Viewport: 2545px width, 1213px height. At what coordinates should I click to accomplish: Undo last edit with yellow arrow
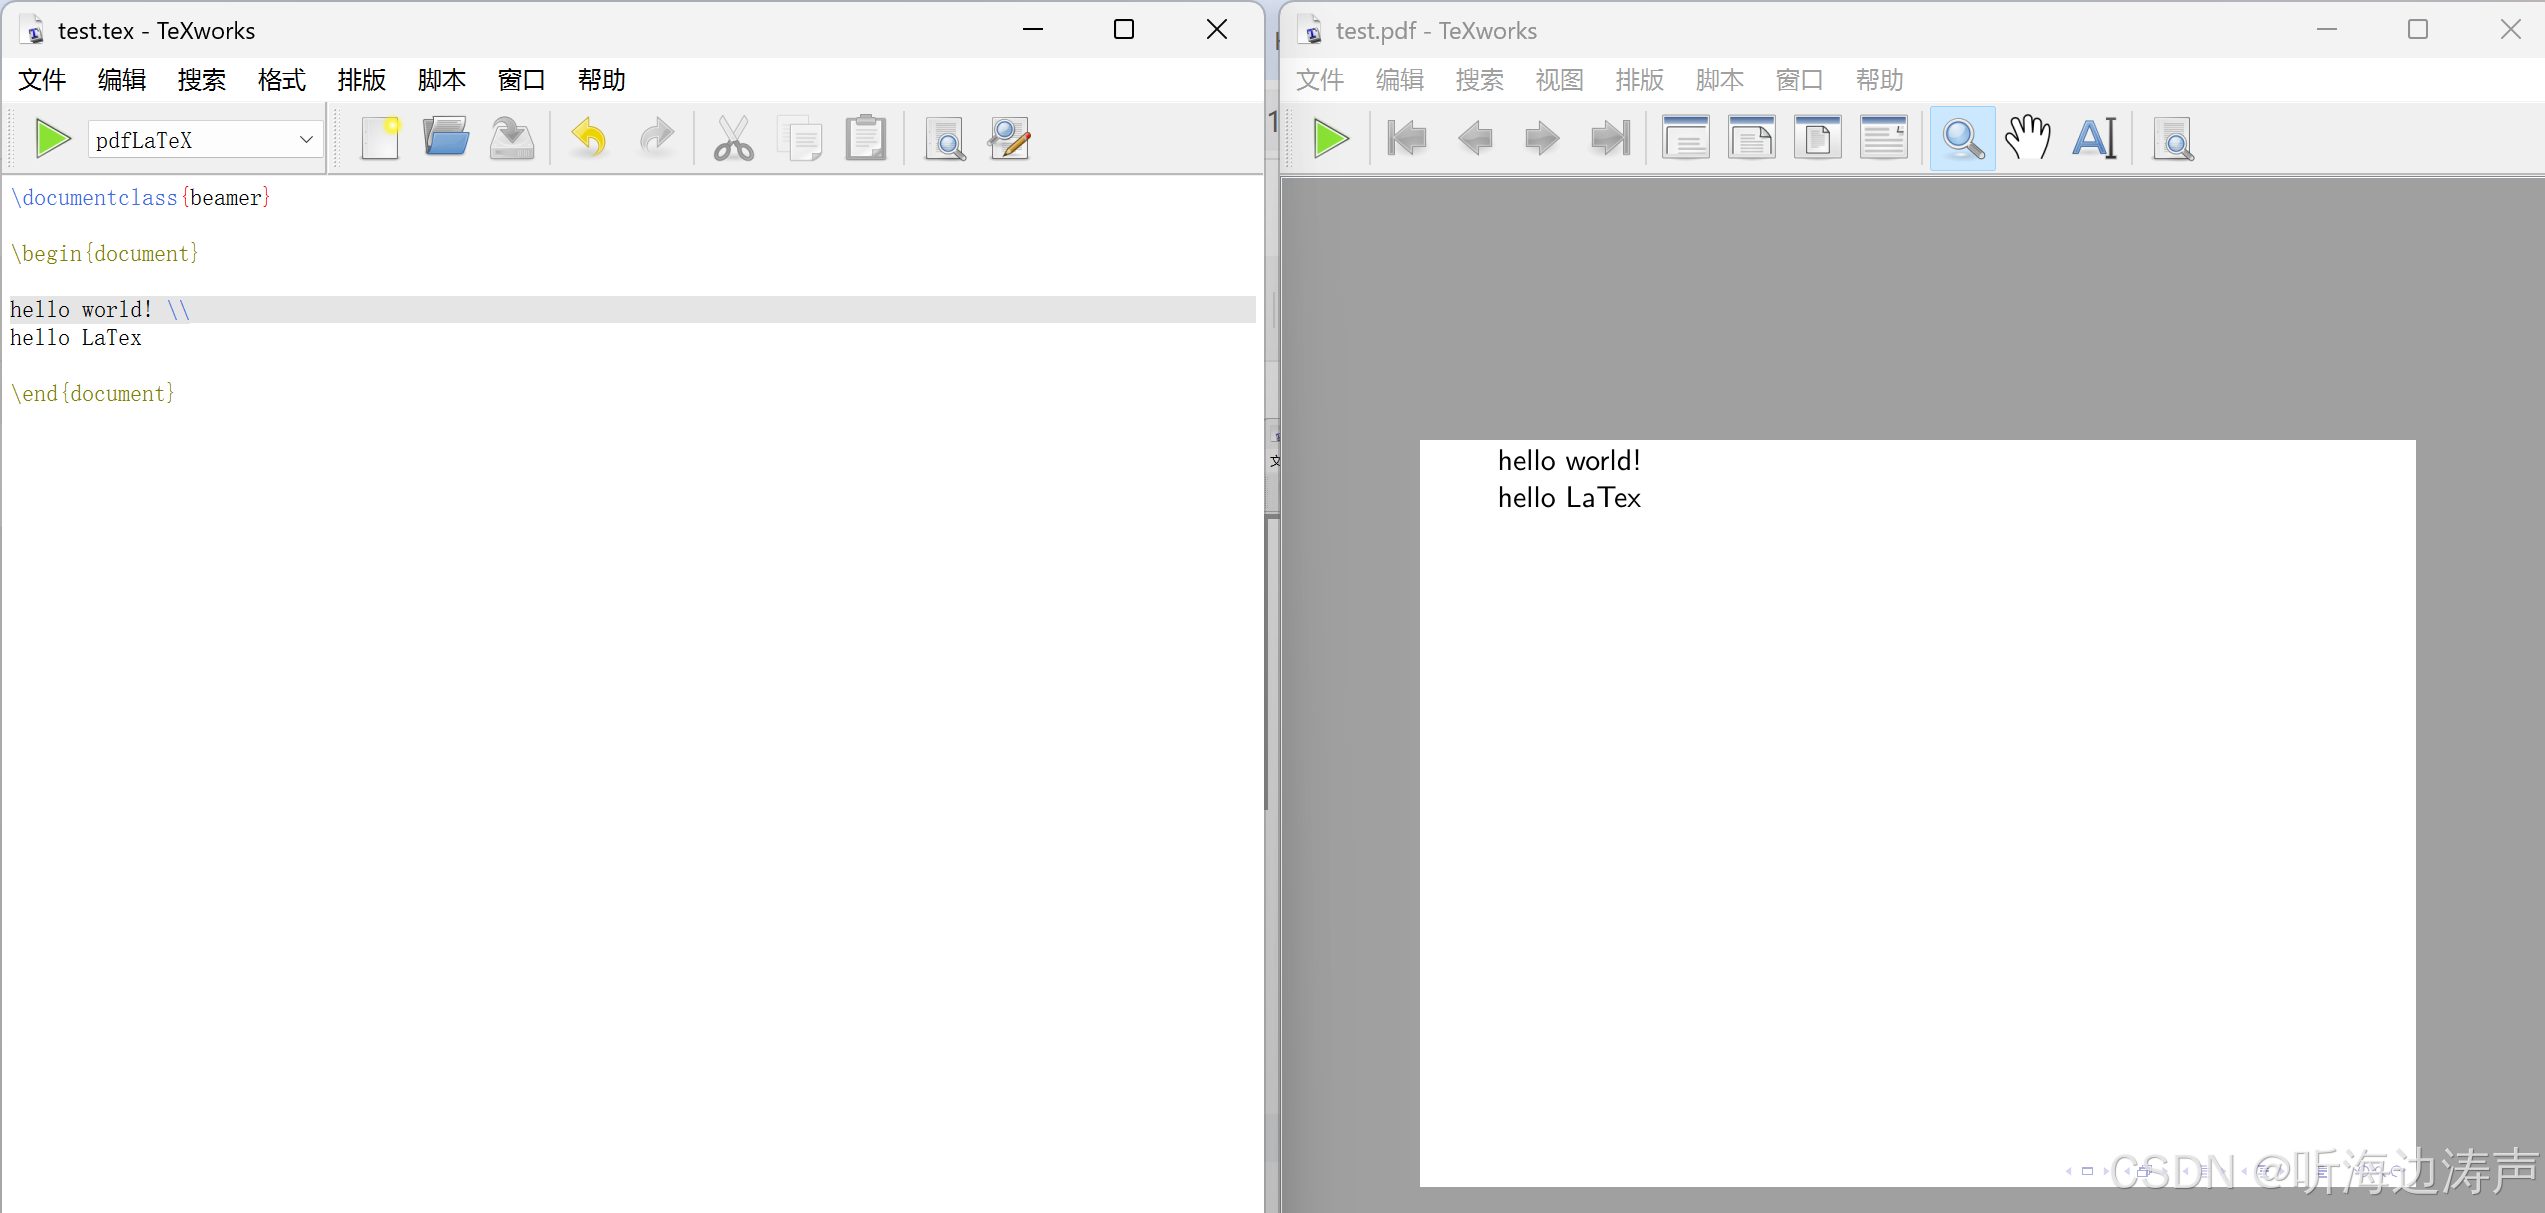[x=590, y=139]
